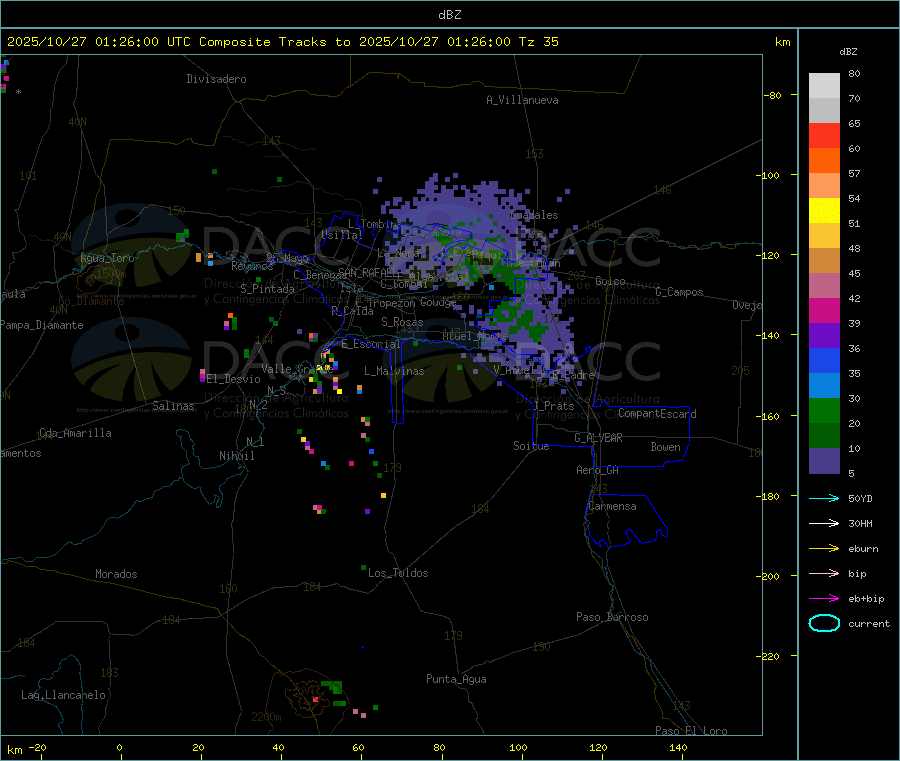
Task: Click the 0 km horizontal axis tick
Action: click(119, 747)
